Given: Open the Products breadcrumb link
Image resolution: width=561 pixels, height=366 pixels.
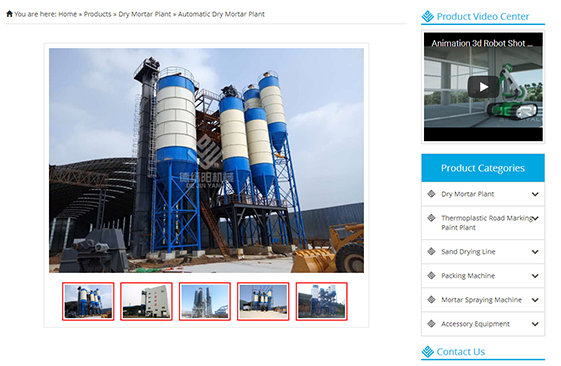Looking at the screenshot, I should (x=97, y=14).
